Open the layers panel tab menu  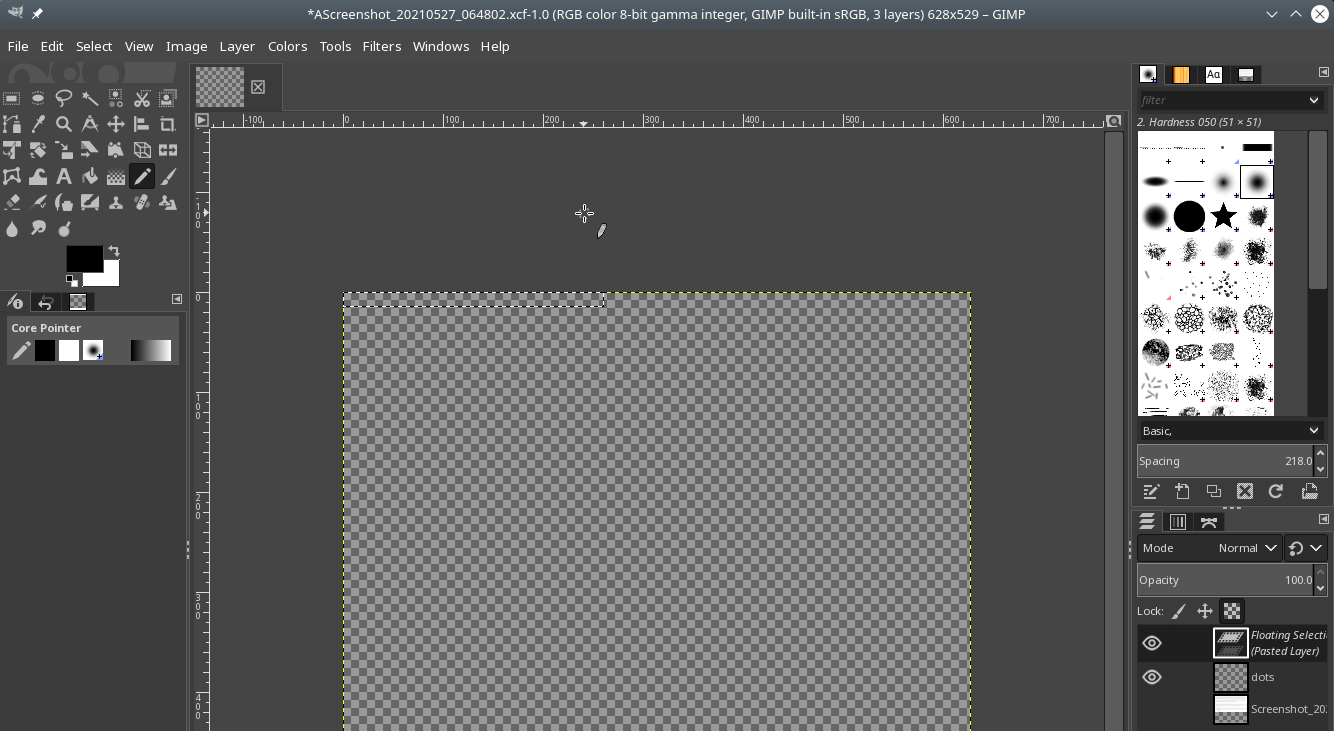(x=1324, y=520)
